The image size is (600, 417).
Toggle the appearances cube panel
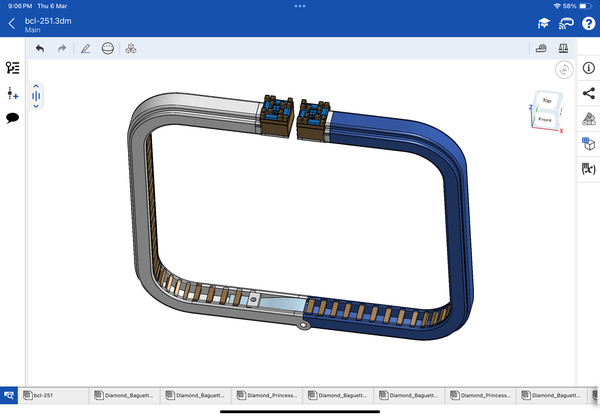(588, 144)
